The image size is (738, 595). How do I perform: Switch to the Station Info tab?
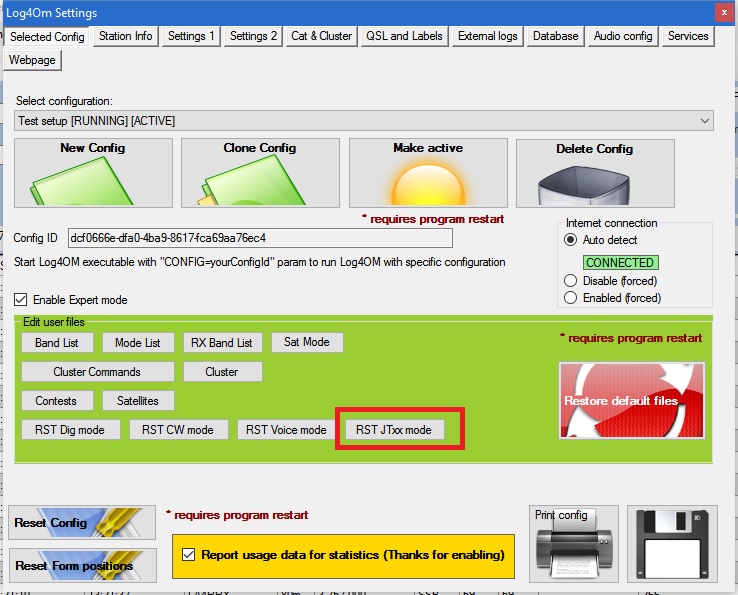coord(126,36)
